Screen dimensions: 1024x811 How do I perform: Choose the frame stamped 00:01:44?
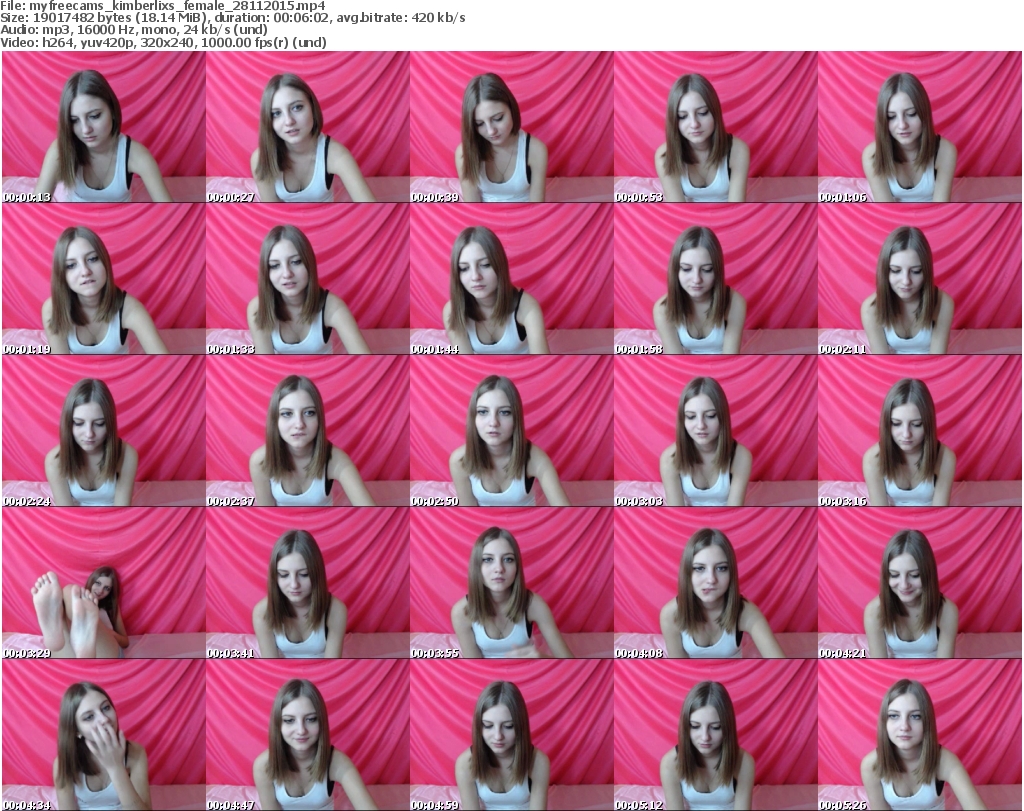click(x=511, y=279)
